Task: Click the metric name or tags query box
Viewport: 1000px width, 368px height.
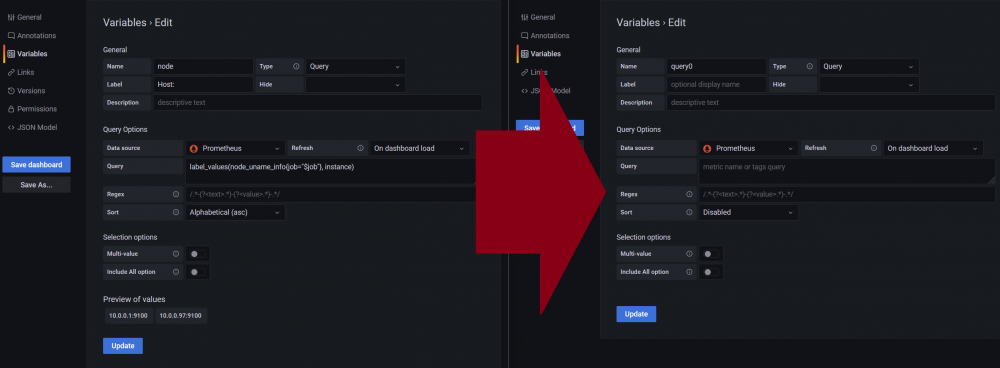Action: click(847, 171)
